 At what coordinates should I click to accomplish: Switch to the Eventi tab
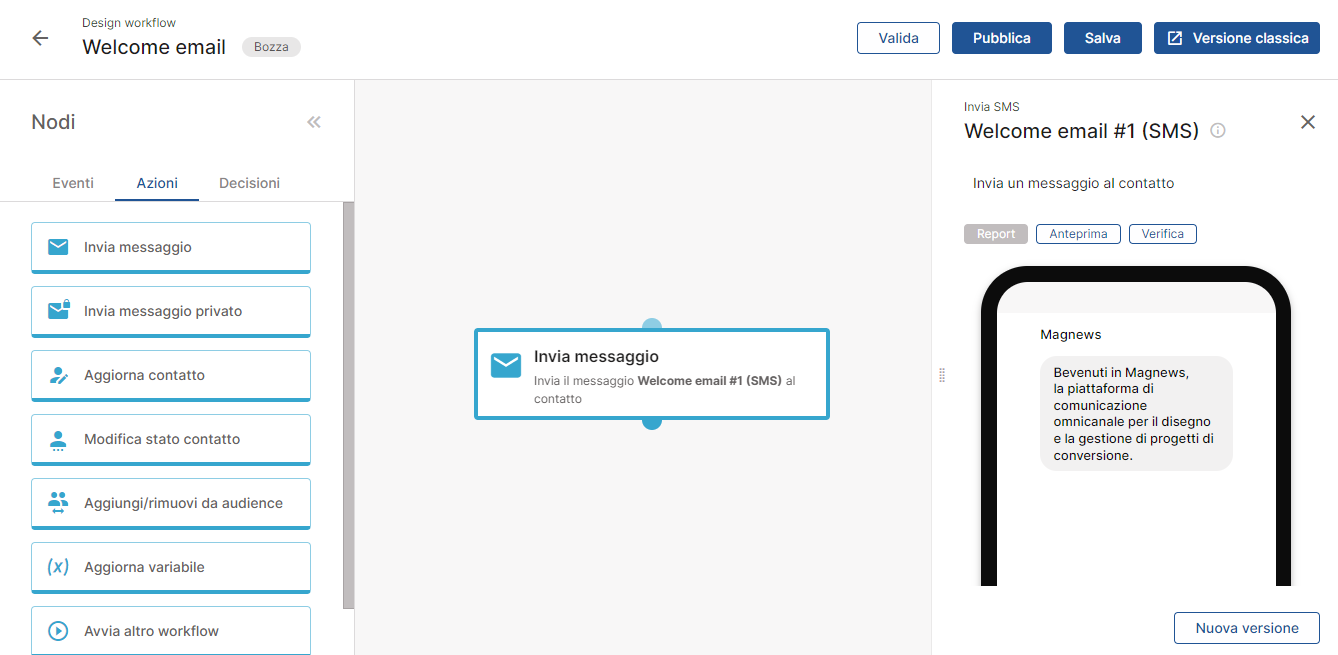click(x=73, y=183)
